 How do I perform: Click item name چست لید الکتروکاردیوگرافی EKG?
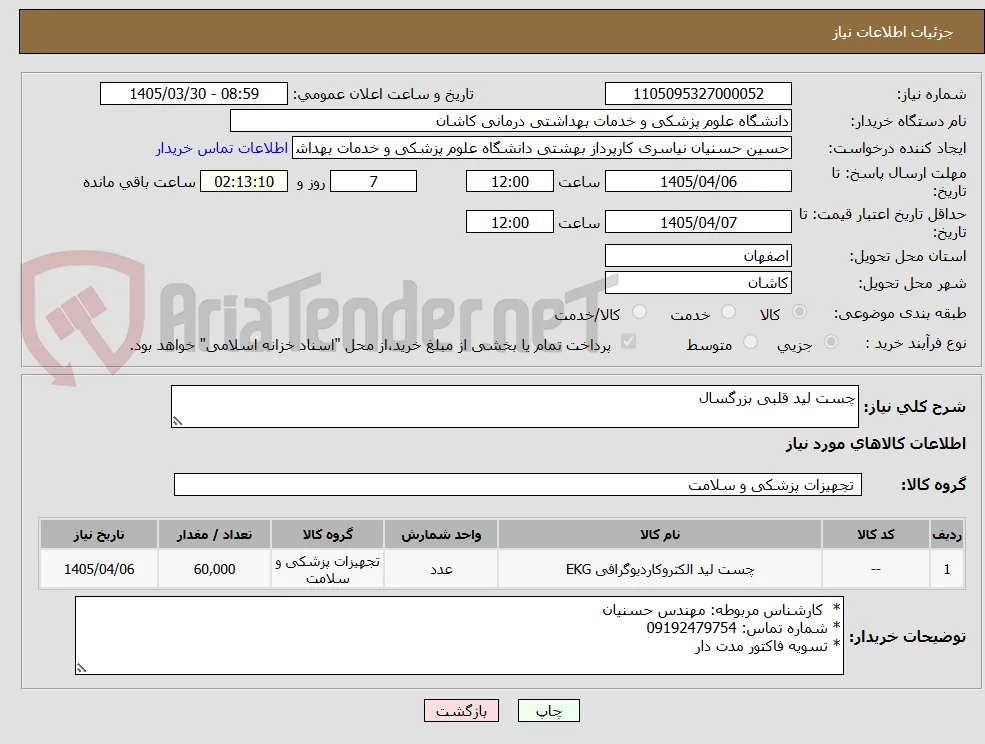tap(660, 569)
